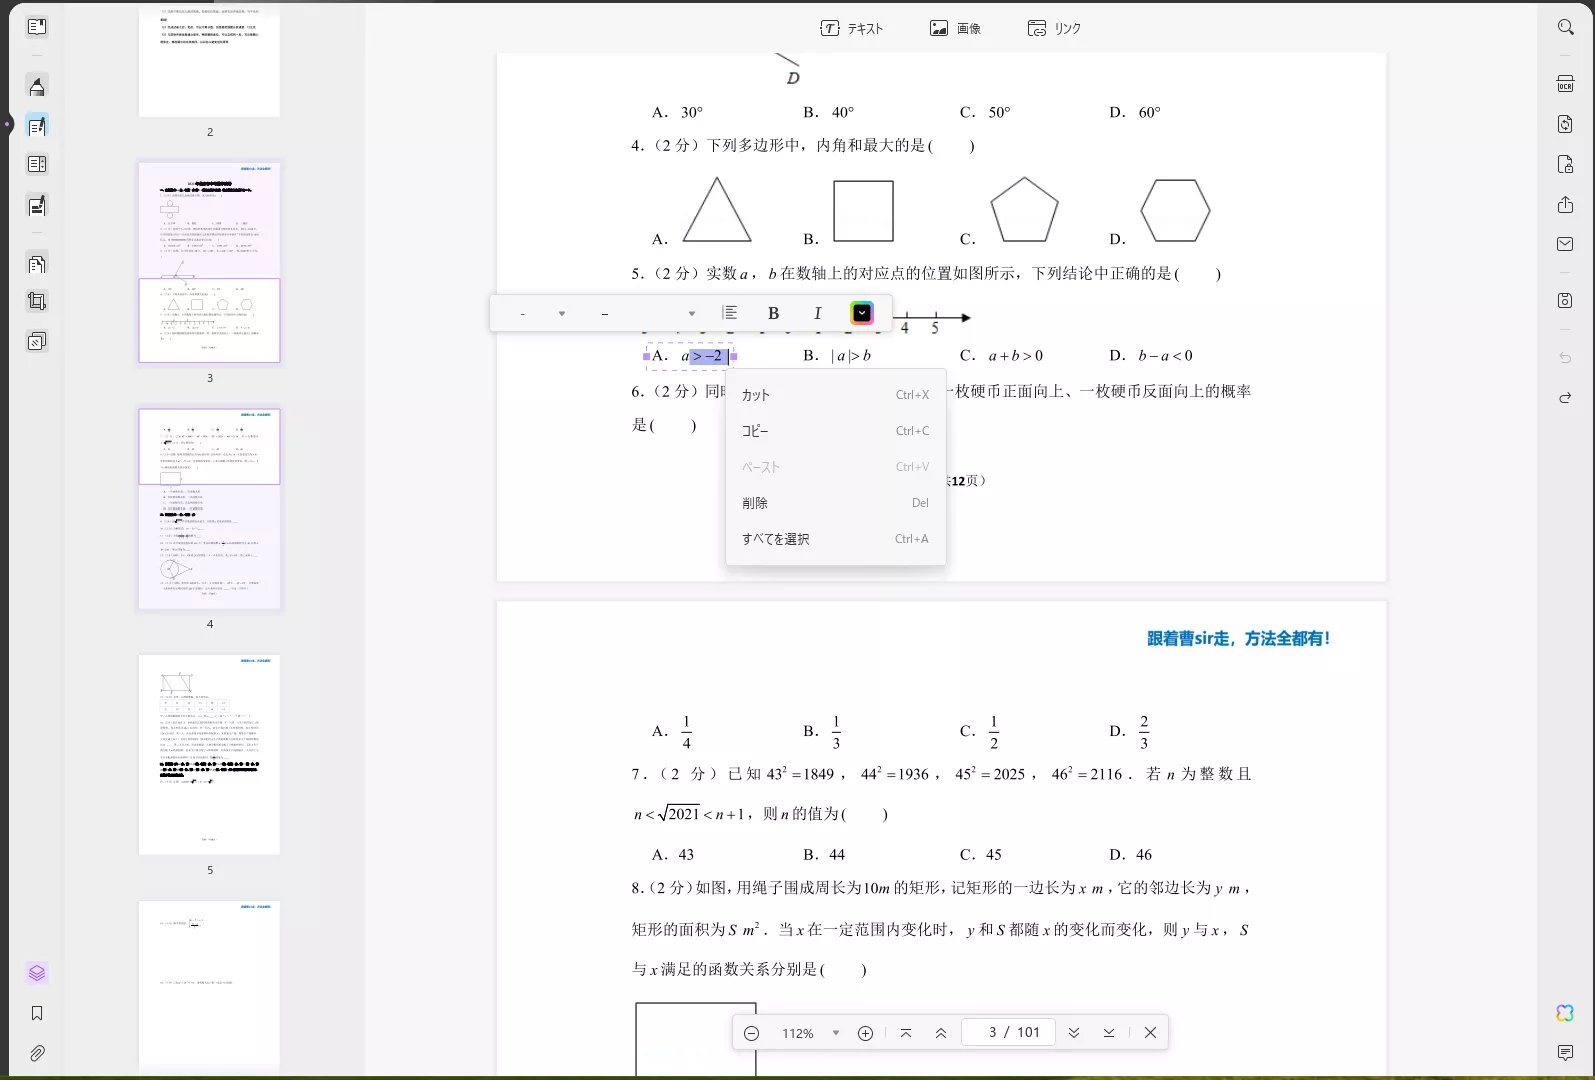Open the search magnifier

[x=1565, y=27]
